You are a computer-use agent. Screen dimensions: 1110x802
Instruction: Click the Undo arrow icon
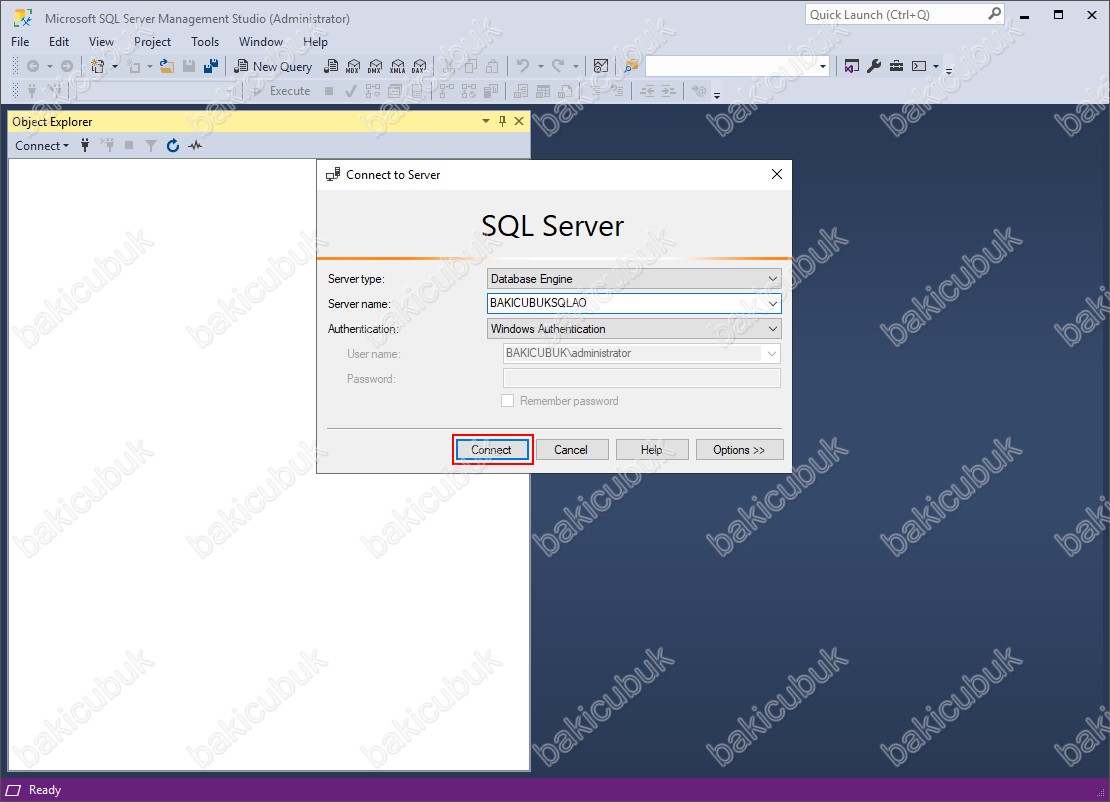point(522,67)
